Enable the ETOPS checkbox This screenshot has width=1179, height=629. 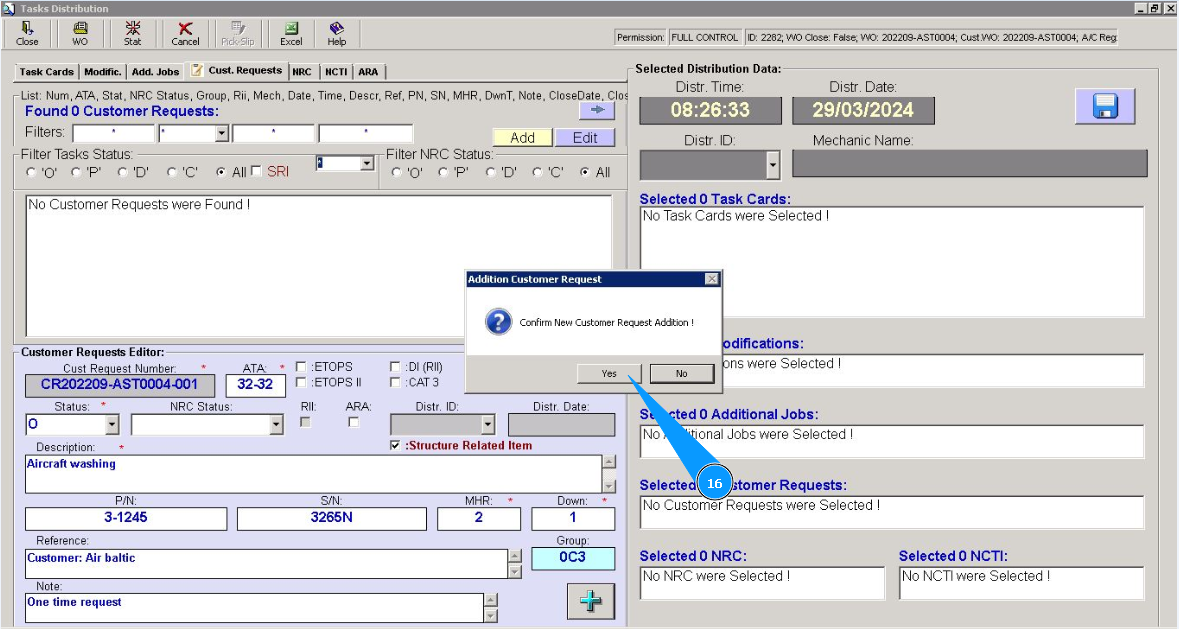[301, 367]
